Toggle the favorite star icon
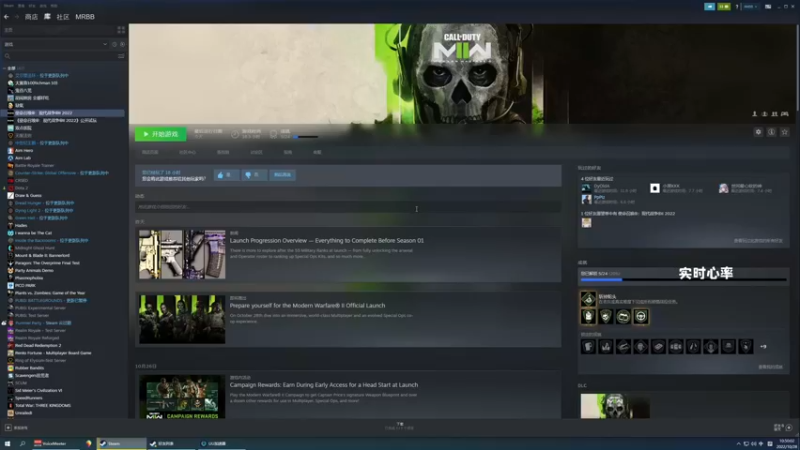 tap(785, 132)
